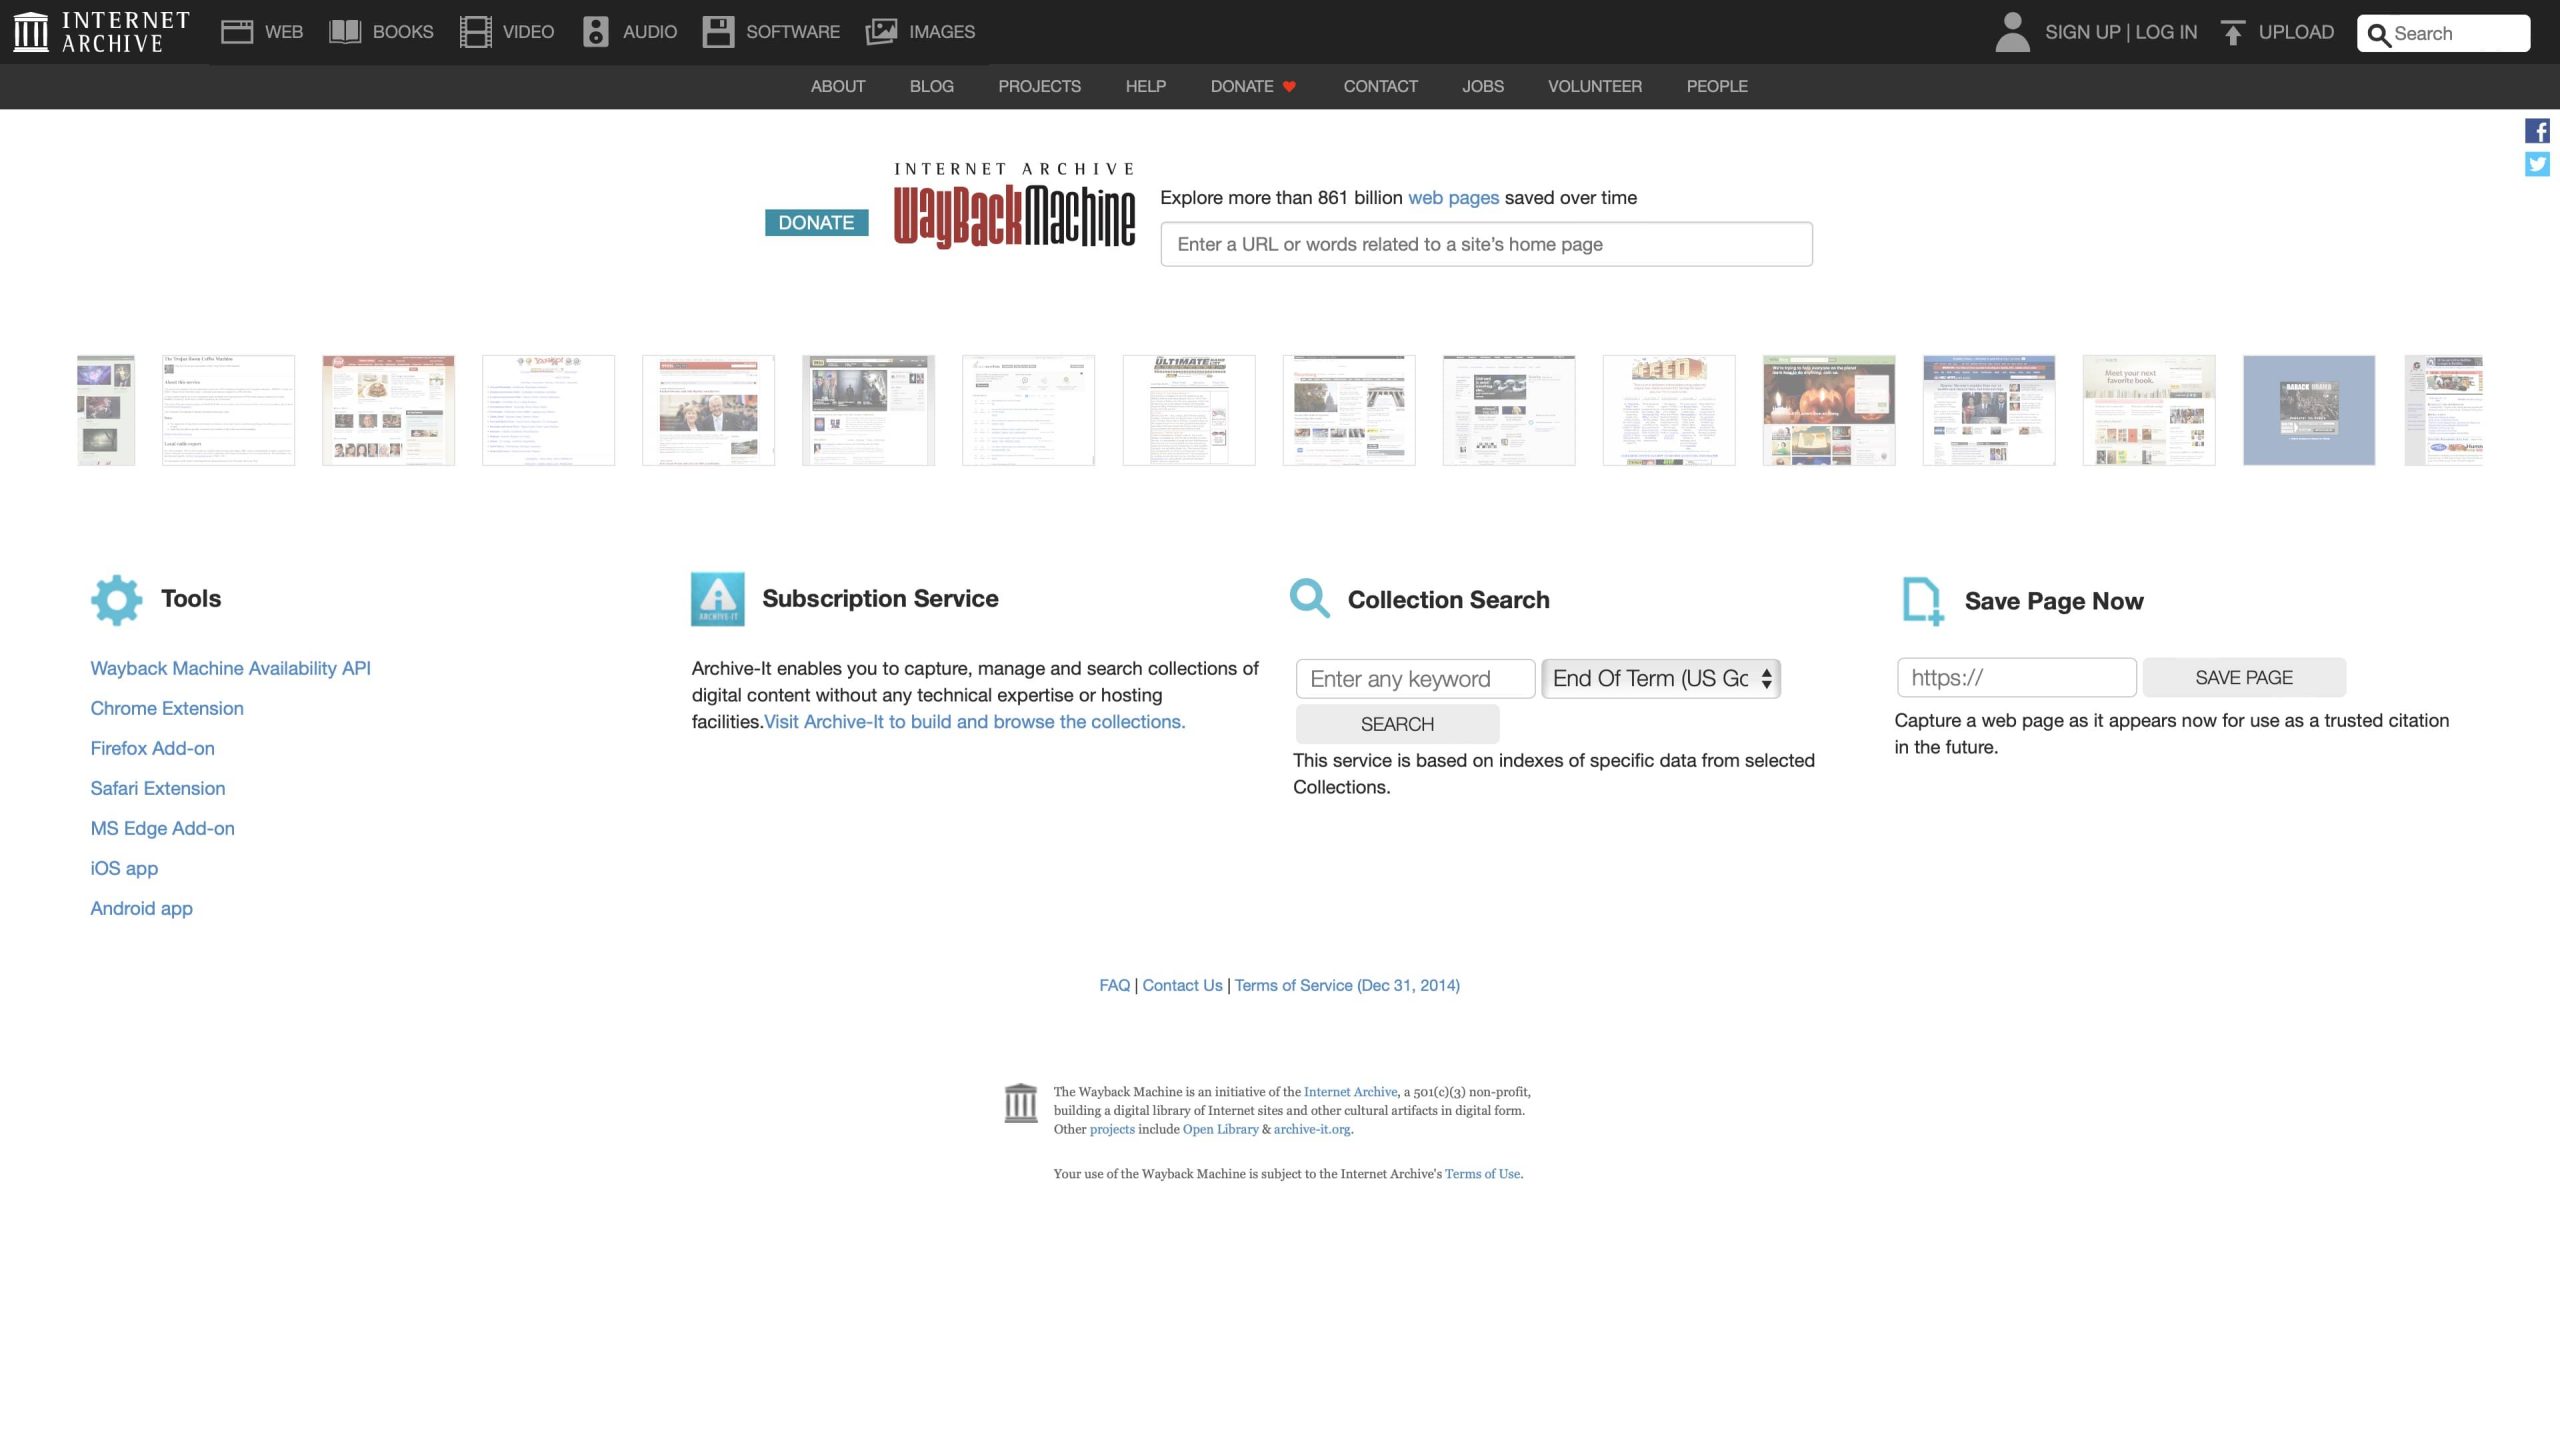Open the Audio speaker icon
The image size is (2560, 1439).
[x=596, y=32]
